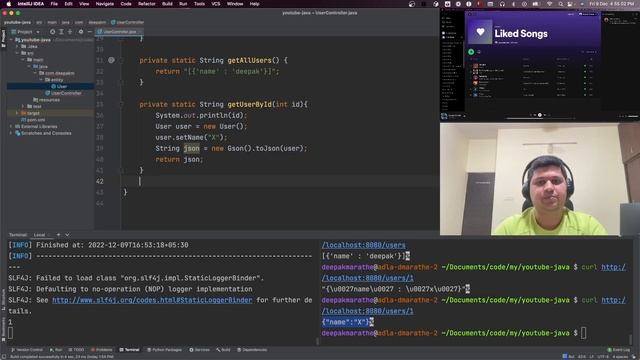Viewport: 640px width, 360px height.
Task: Click the Liked Songs heart cover
Action: 480,32
